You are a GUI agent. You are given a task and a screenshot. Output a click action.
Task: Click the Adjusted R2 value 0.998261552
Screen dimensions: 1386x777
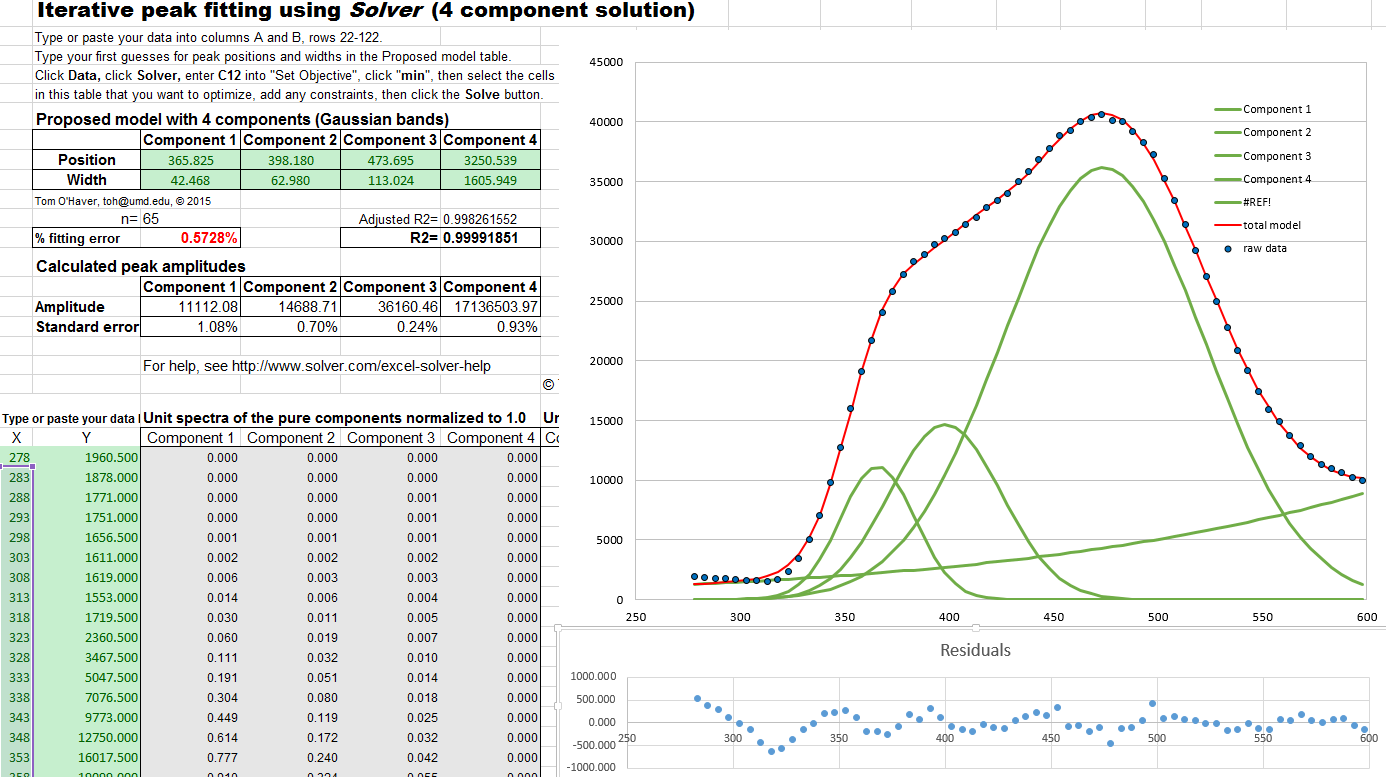tap(479, 219)
